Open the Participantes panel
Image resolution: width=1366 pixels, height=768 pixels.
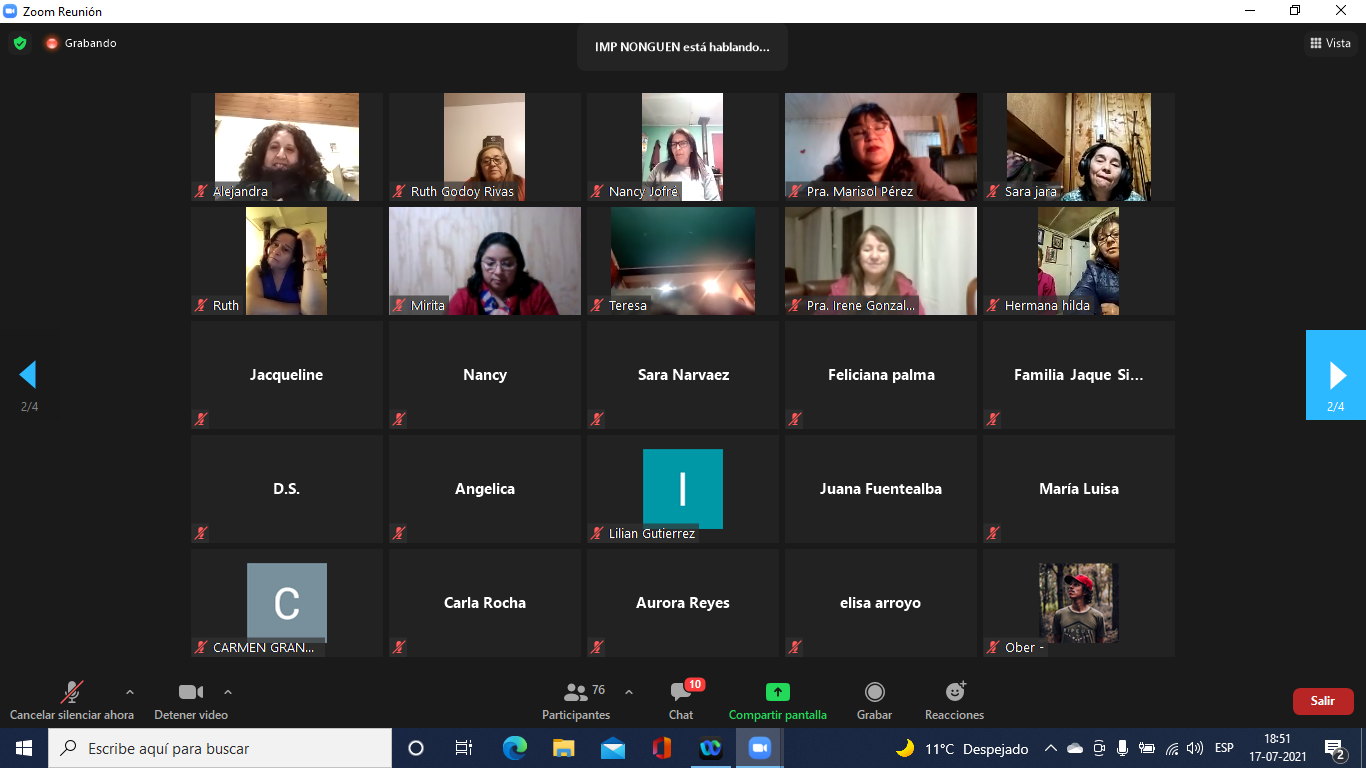[576, 701]
